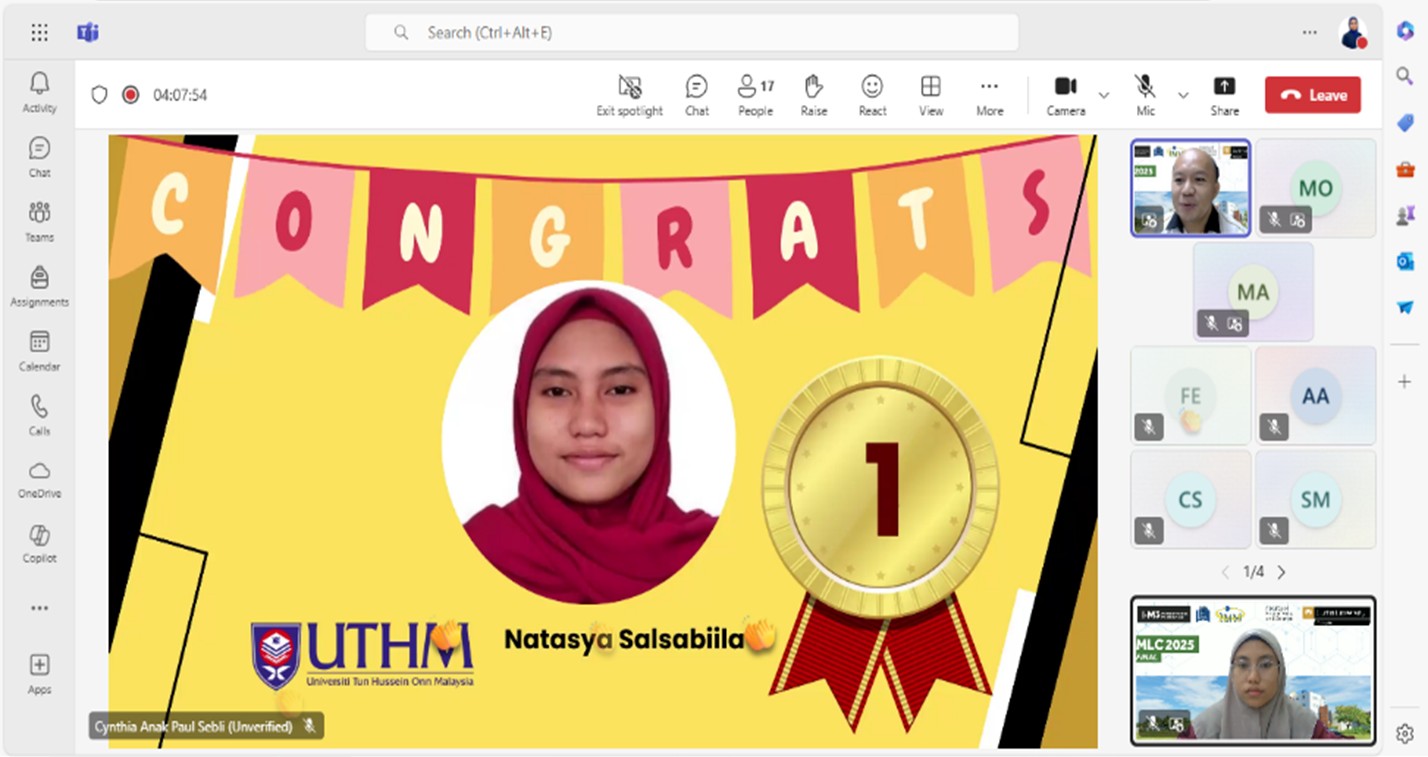Viewport: 1428px width, 757px height.
Task: Raise your hand in the meeting
Action: [813, 95]
